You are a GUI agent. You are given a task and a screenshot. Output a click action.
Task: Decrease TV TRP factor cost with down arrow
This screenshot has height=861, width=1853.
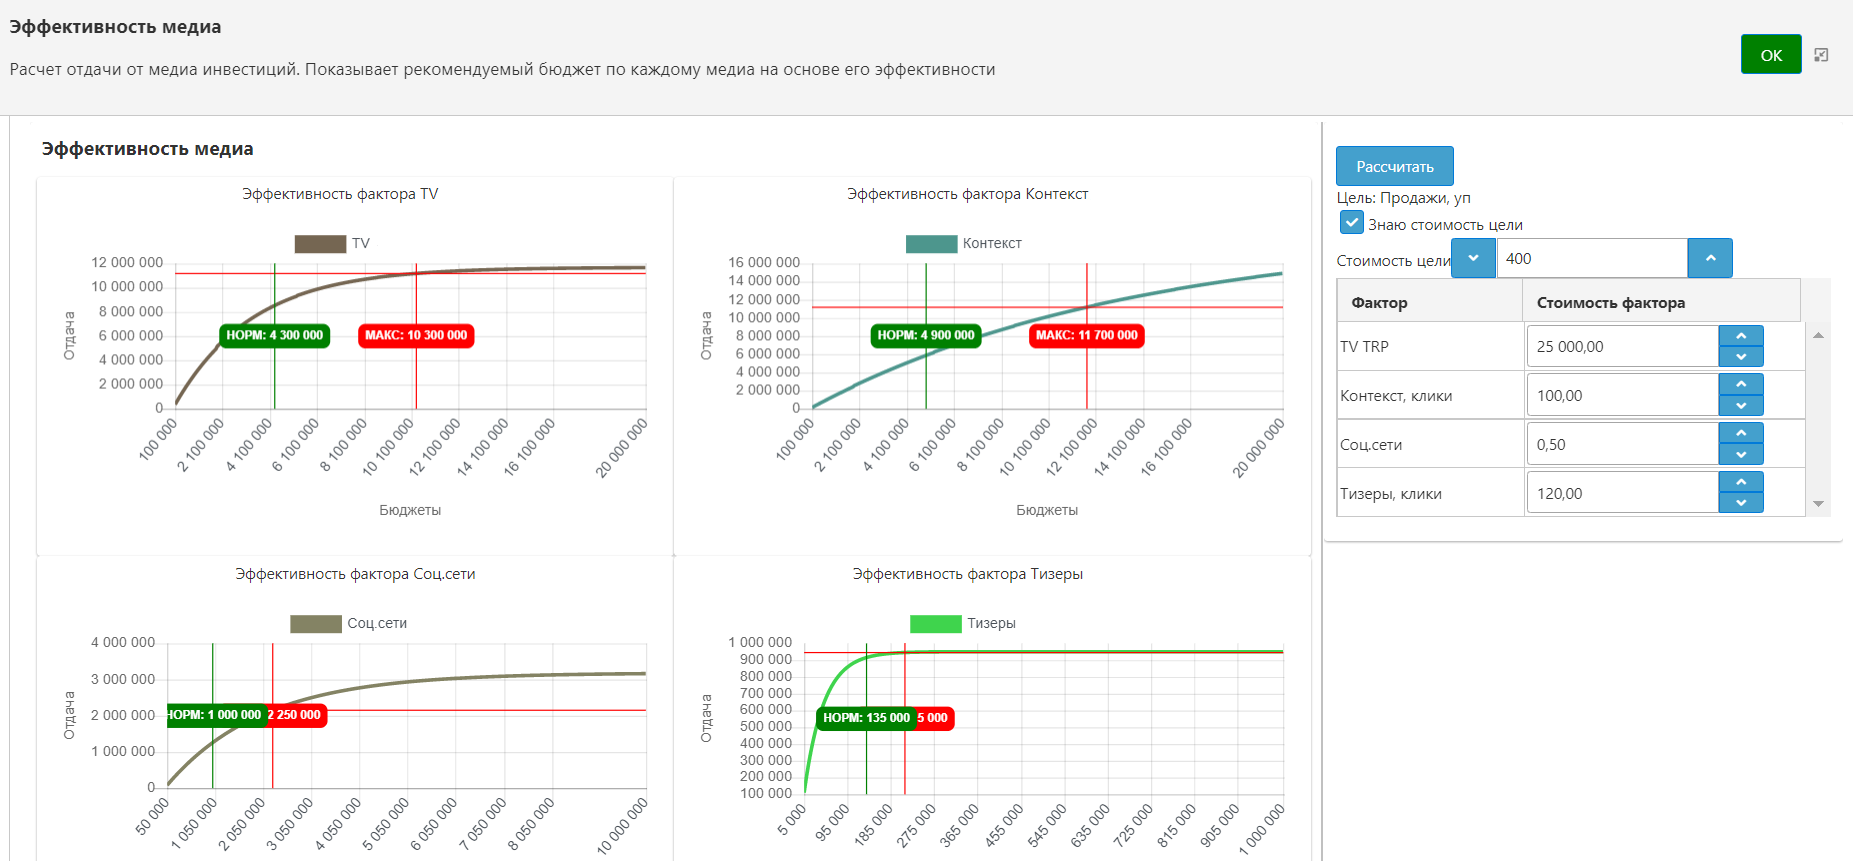[1741, 357]
